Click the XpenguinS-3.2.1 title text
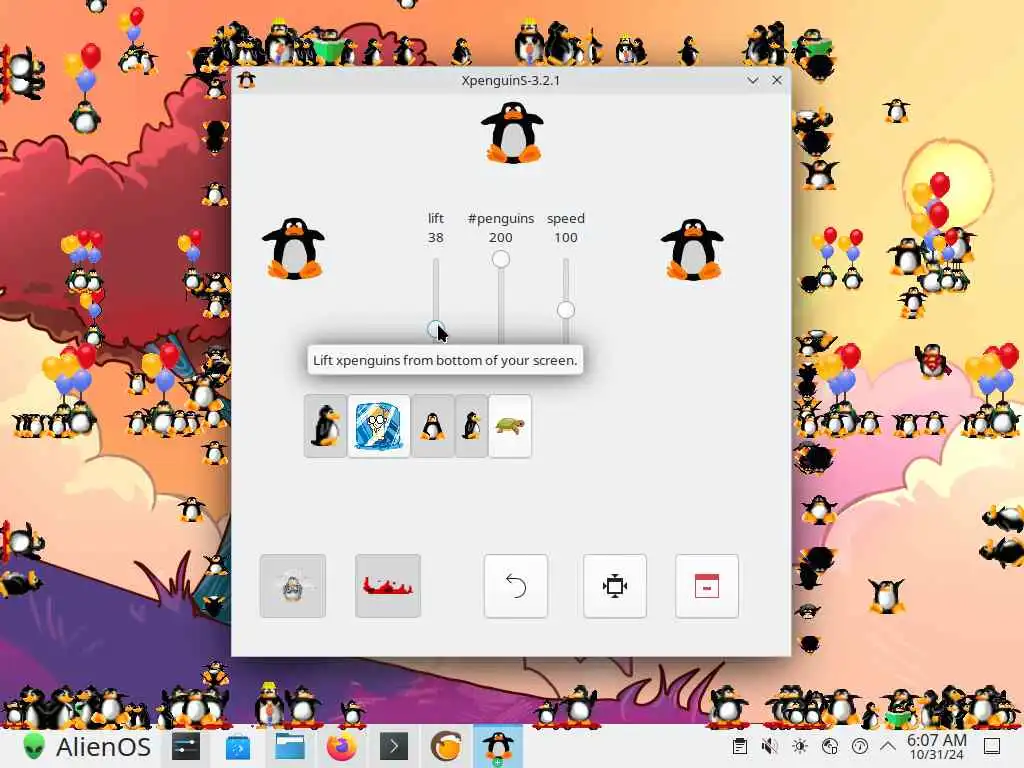Viewport: 1024px width, 768px height. coord(511,80)
